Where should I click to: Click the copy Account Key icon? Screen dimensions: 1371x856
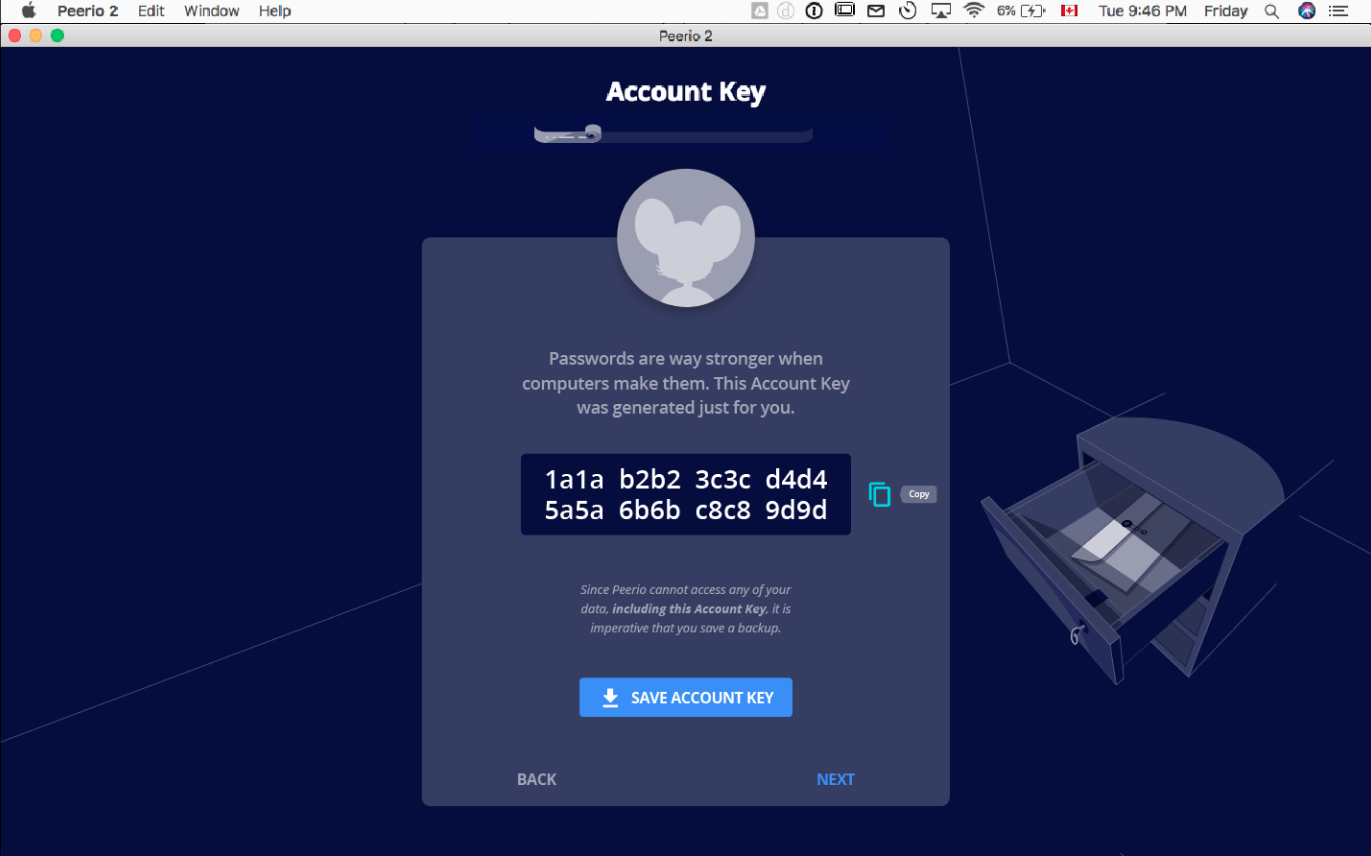tap(880, 494)
